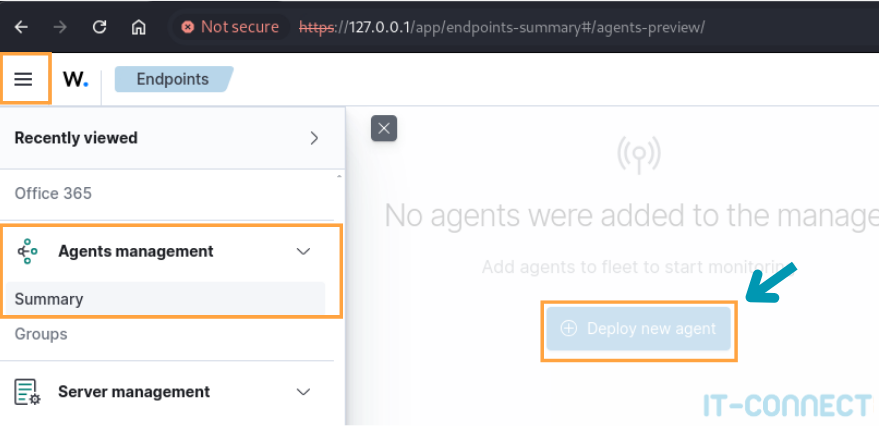Viewport: 879px width, 440px height.
Task: Click the browser forward arrow
Action: (x=60, y=27)
